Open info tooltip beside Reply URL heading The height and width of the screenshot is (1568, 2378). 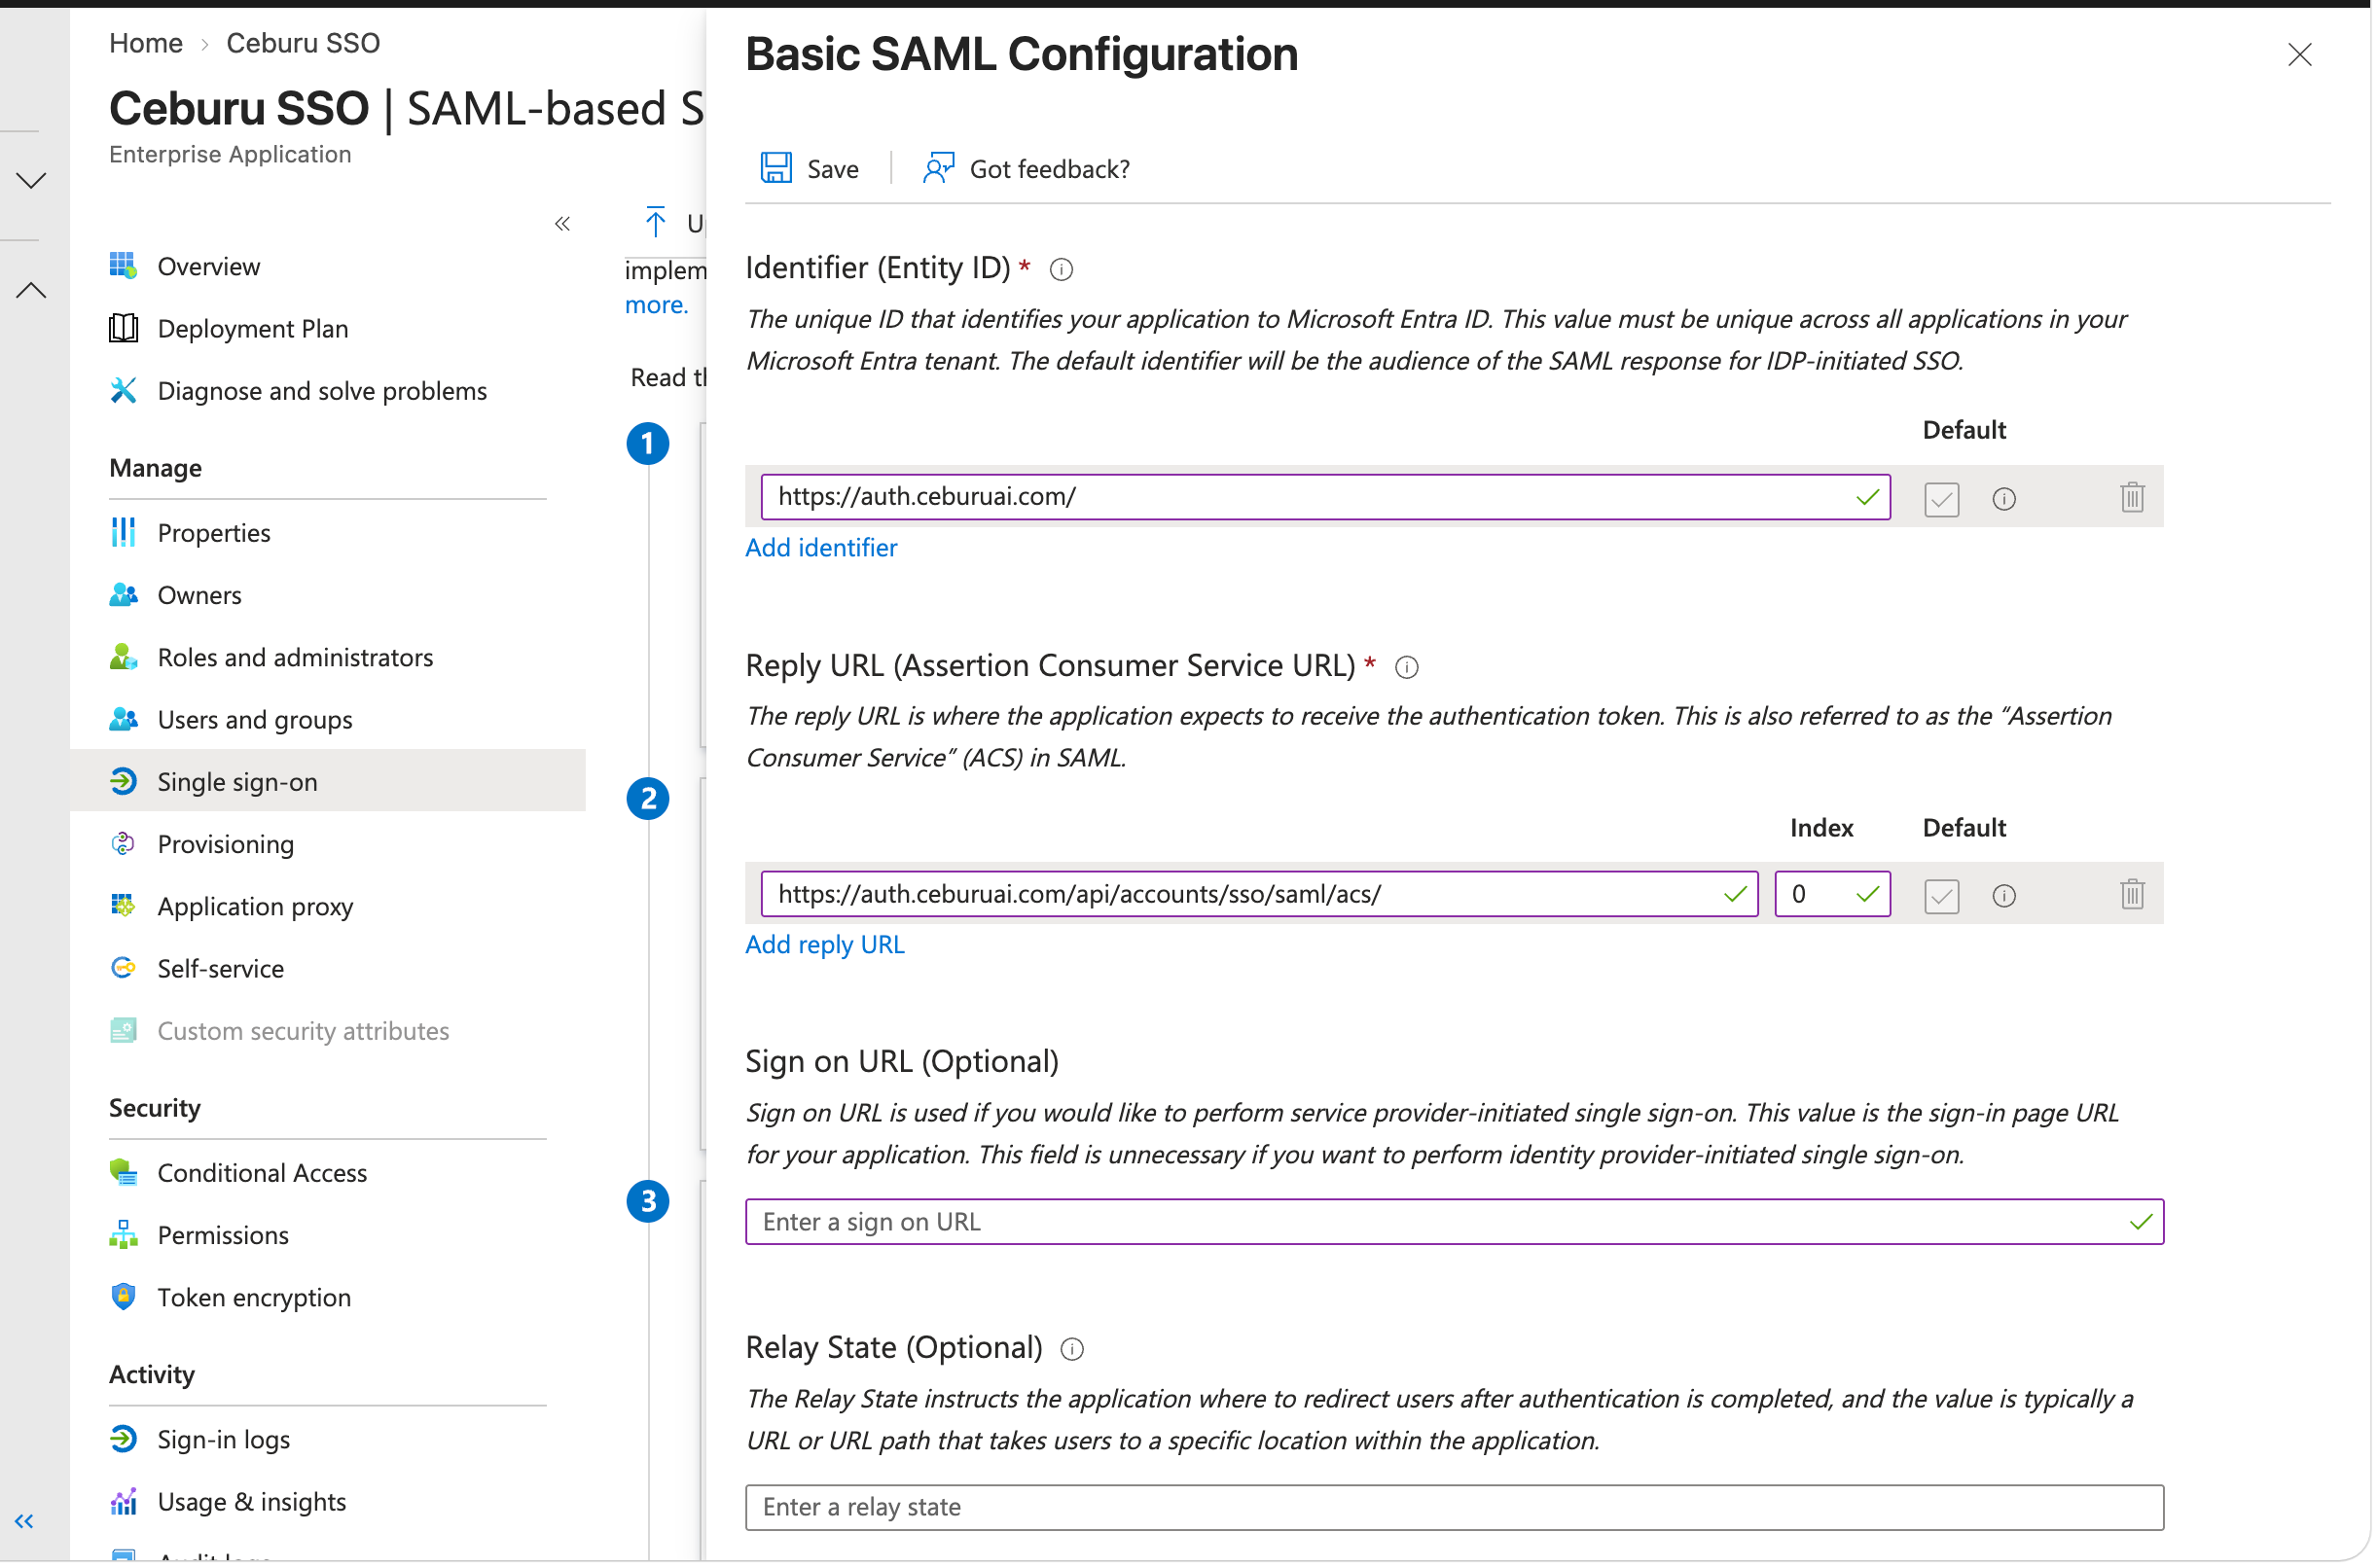[x=1409, y=668]
